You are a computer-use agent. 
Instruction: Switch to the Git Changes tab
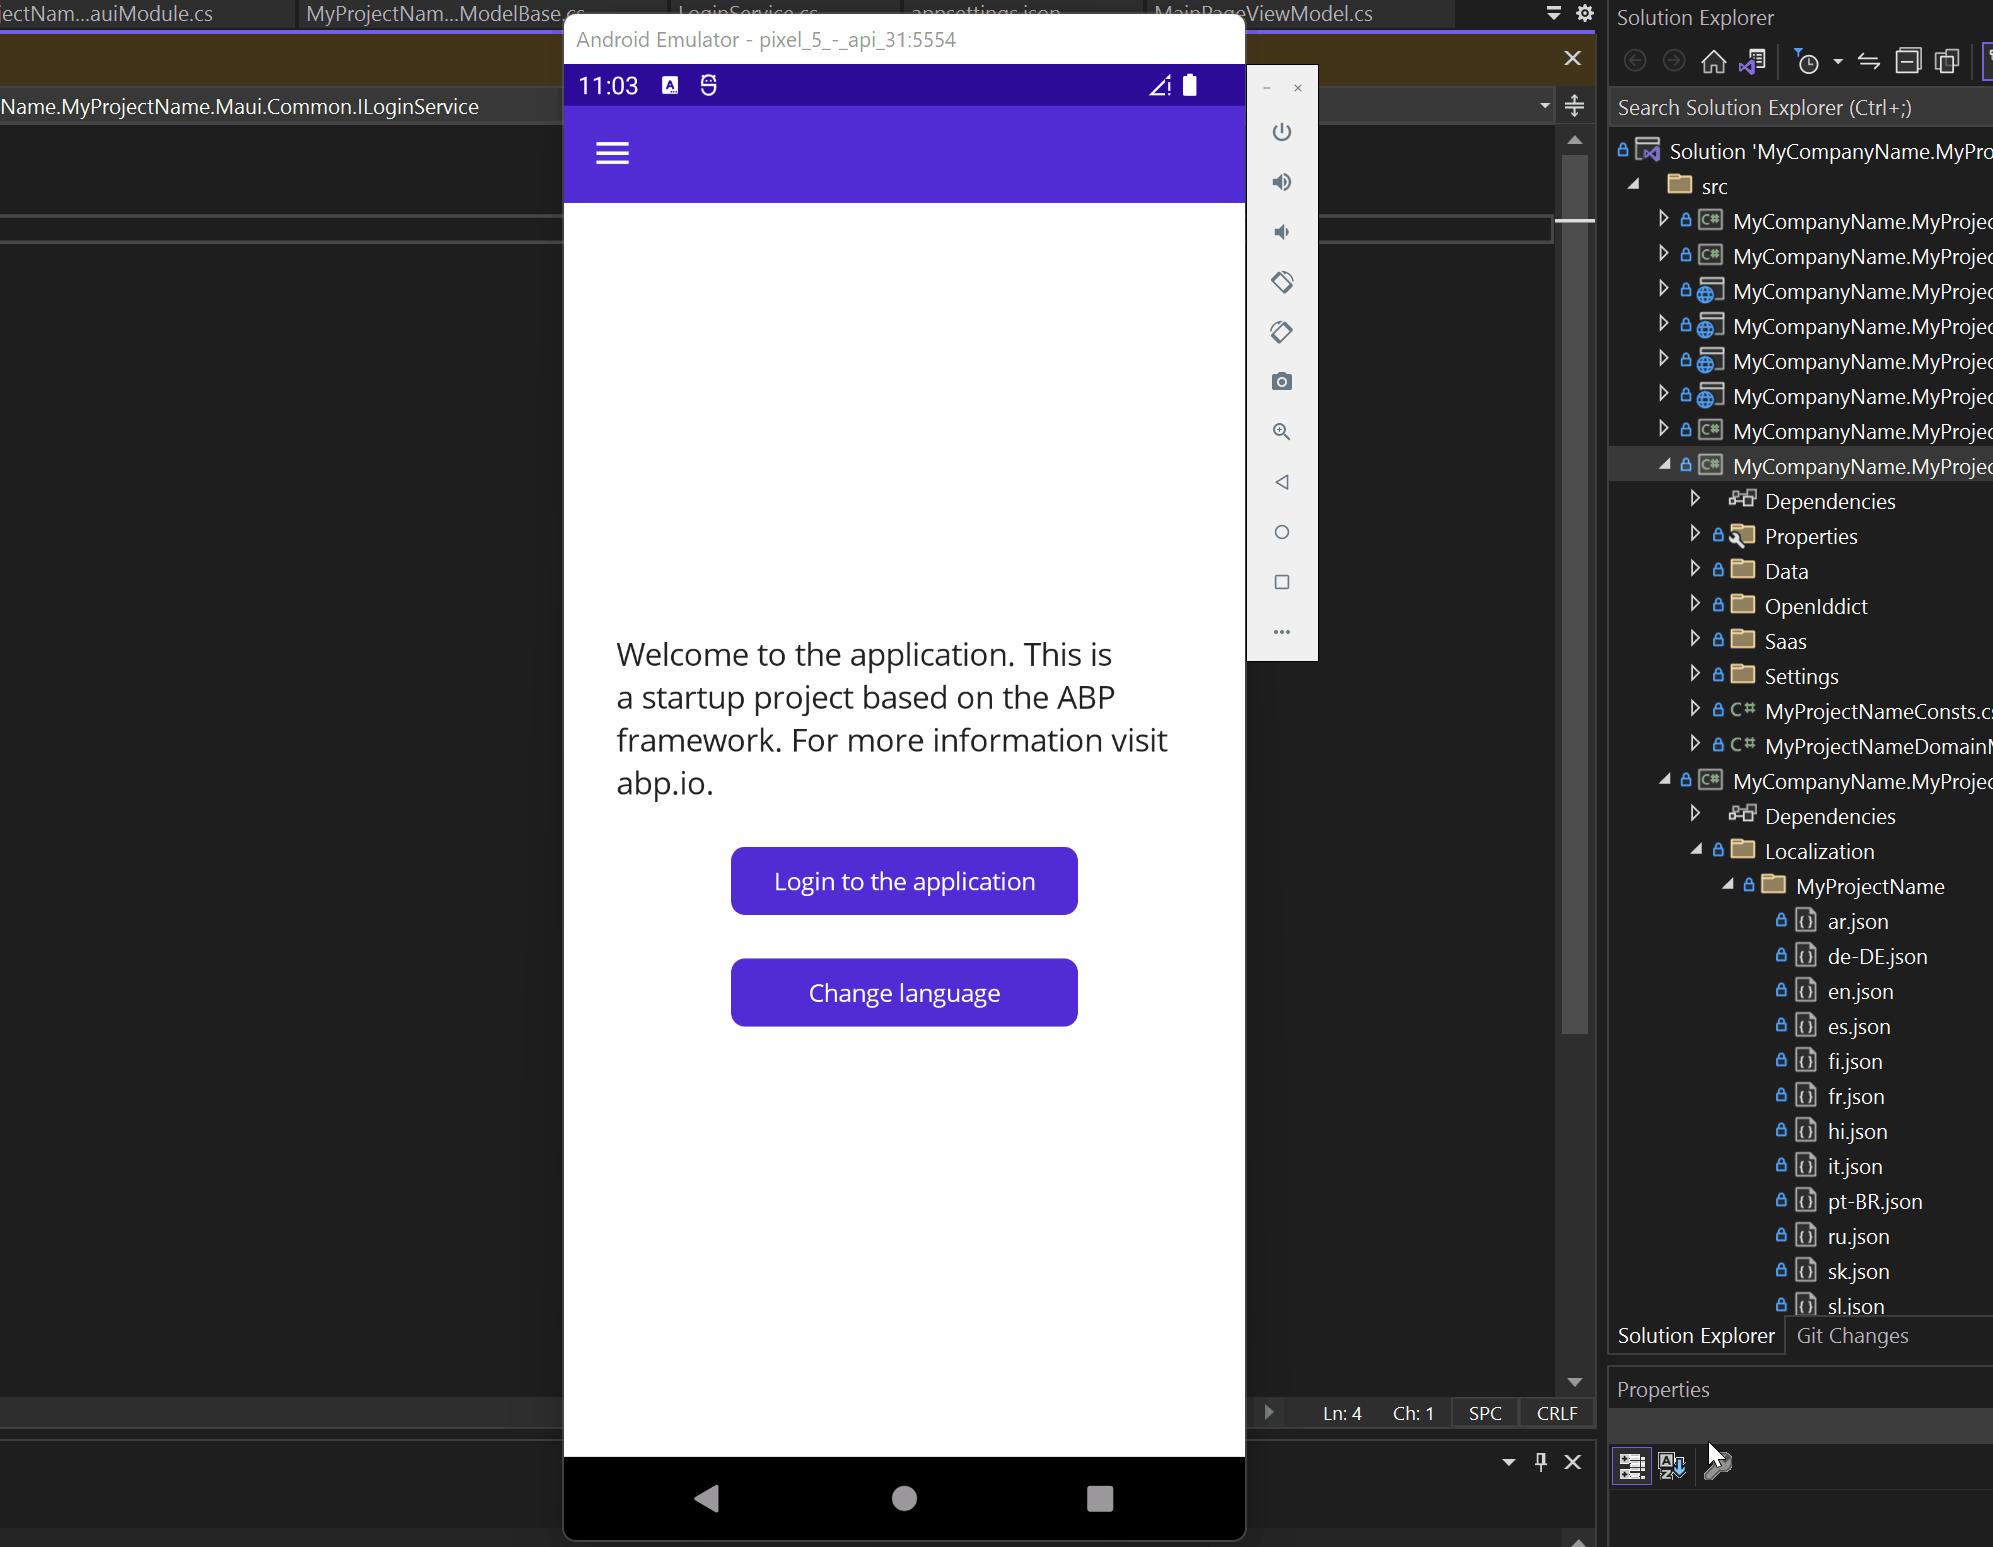click(x=1852, y=1336)
